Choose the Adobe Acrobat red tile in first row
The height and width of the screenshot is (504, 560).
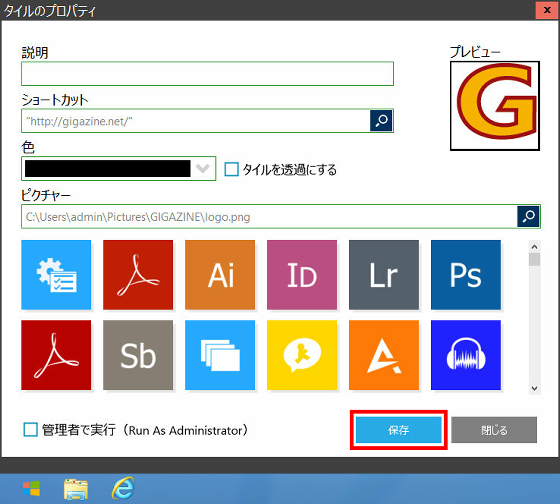point(138,275)
